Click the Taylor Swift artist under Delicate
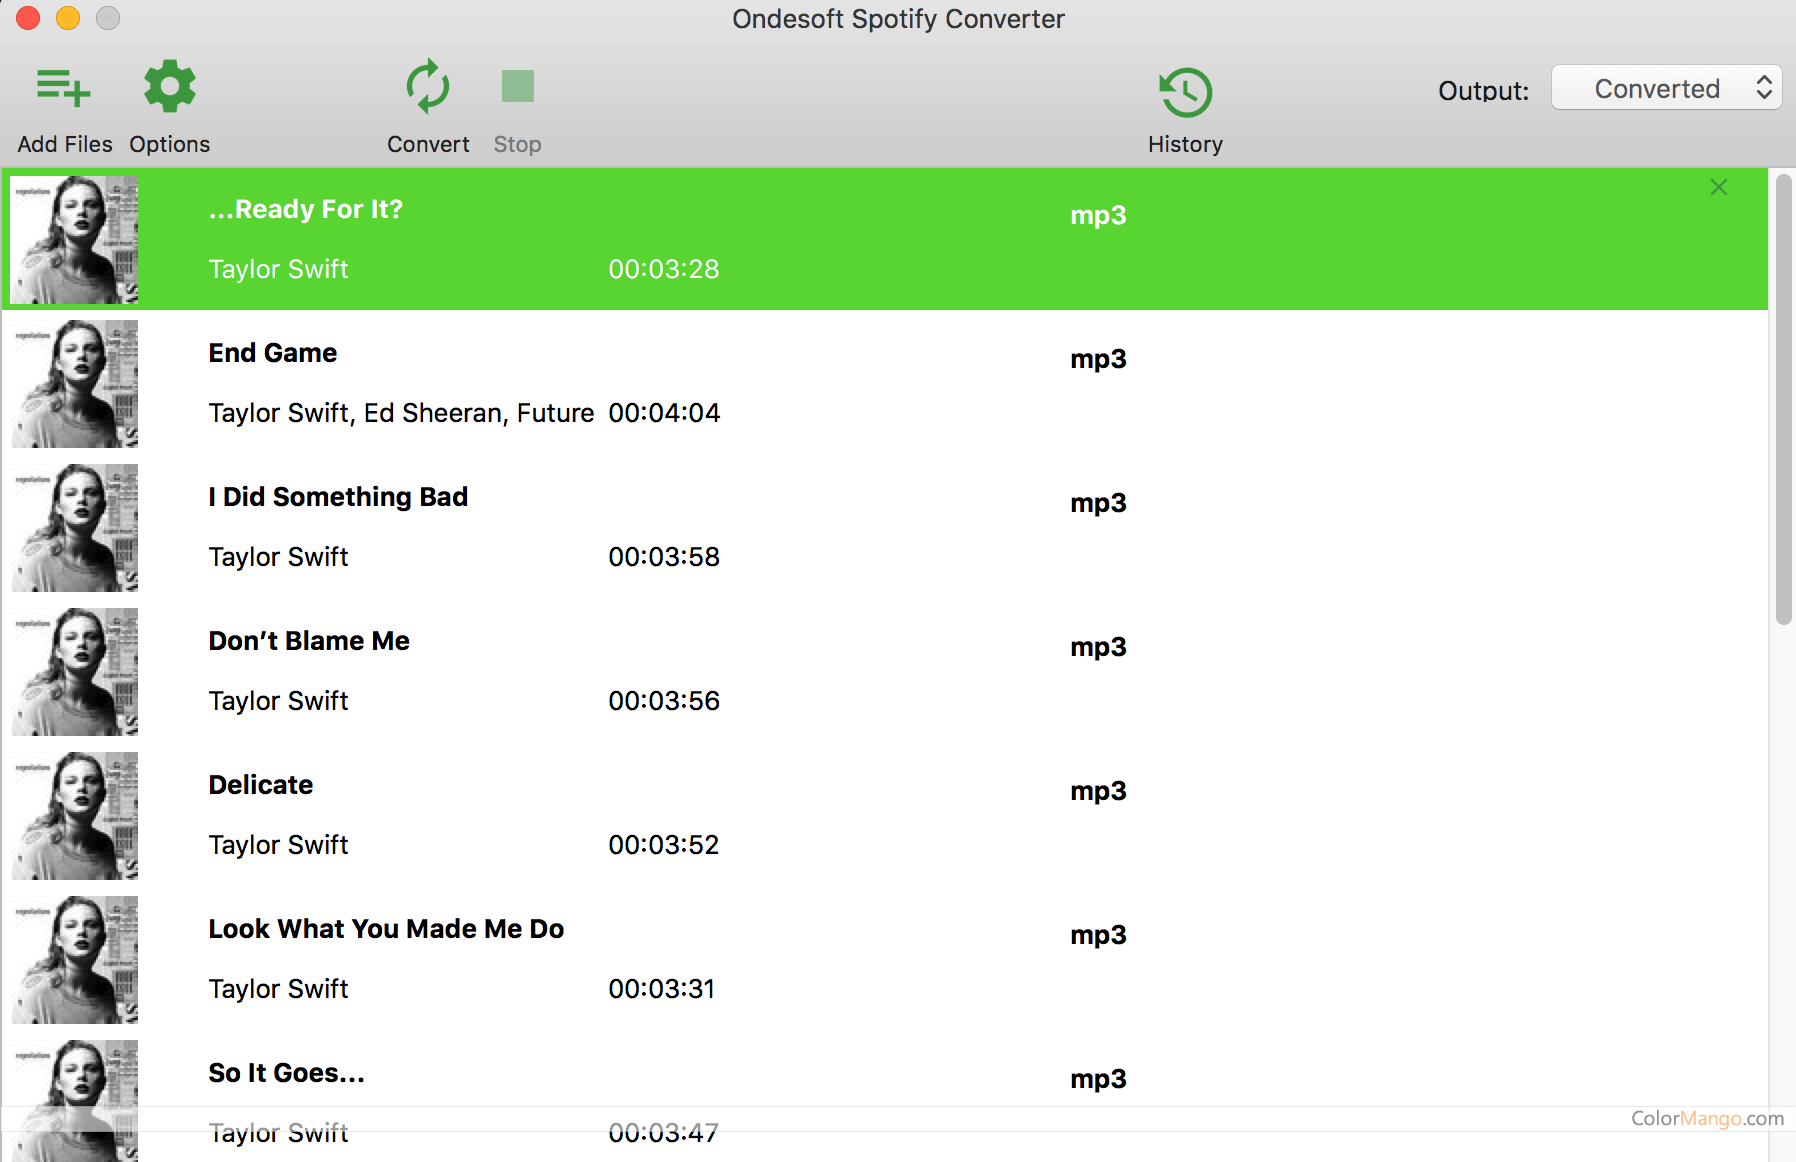This screenshot has height=1162, width=1796. 278,845
